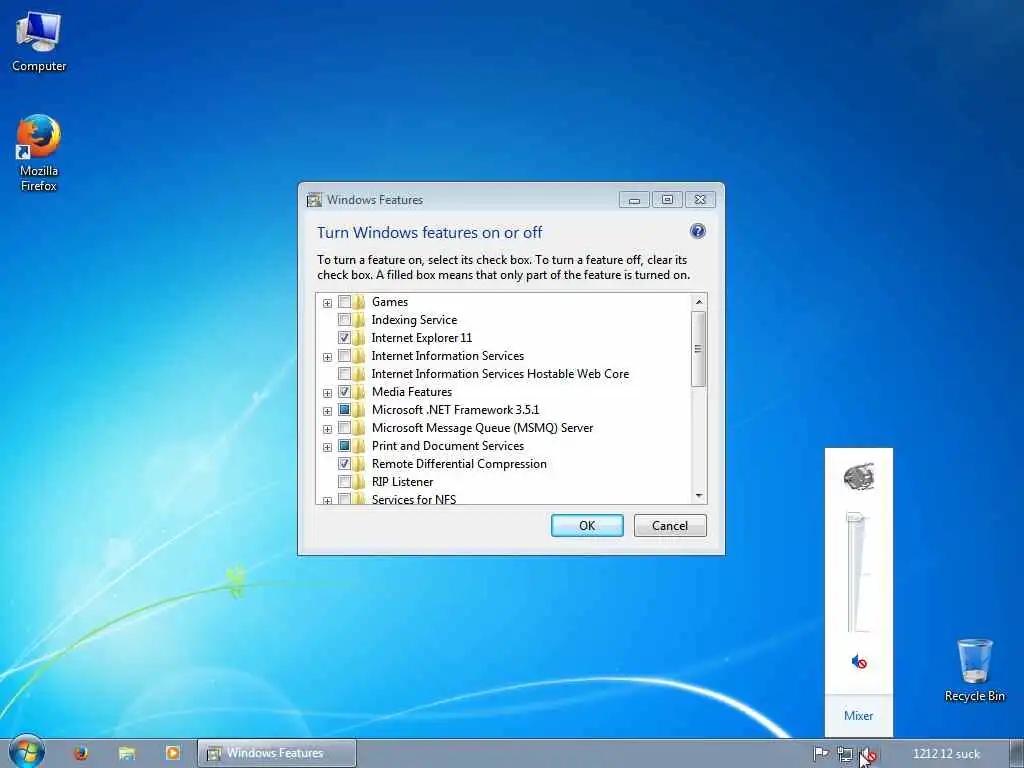
Task: Select the Media Features label
Action: click(x=411, y=392)
